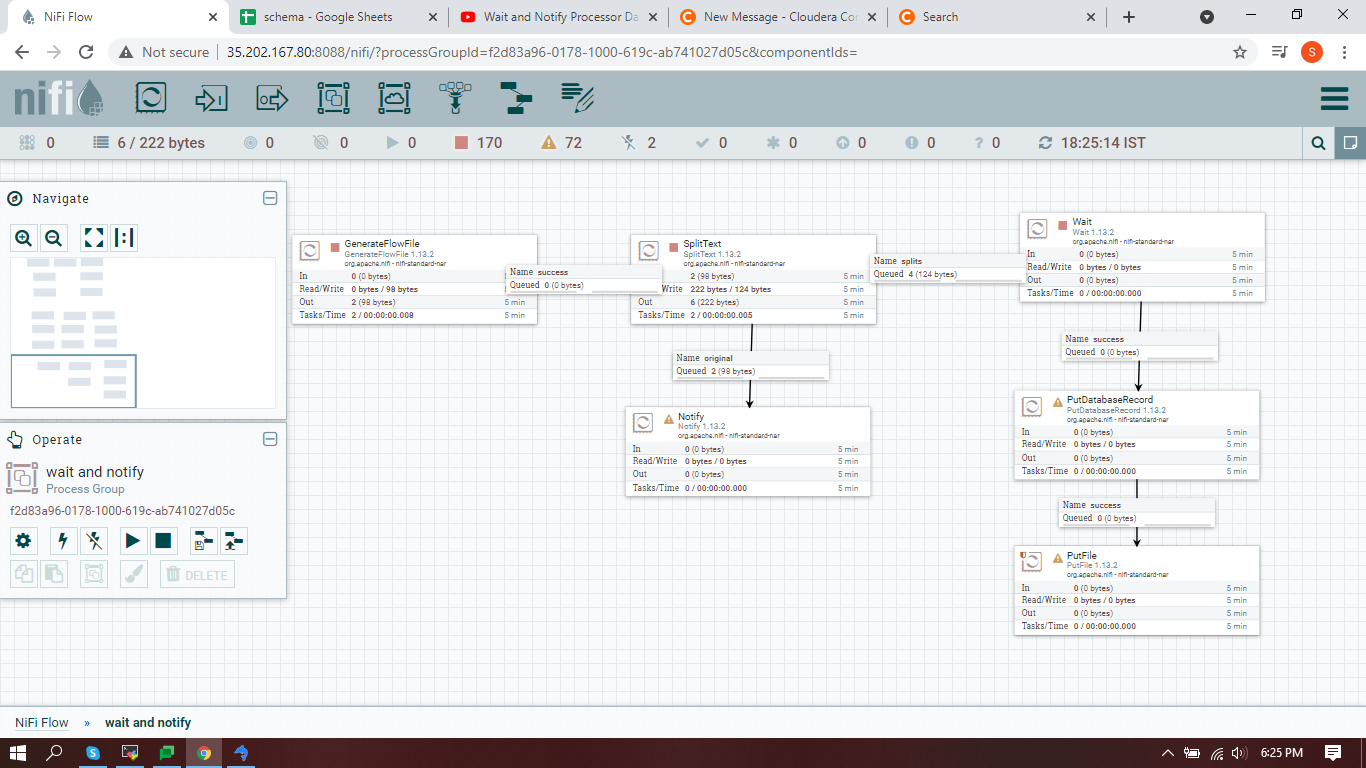Screen dimensions: 1366x768
Task: Switch to schema - Google Sheets tab
Action: click(328, 17)
